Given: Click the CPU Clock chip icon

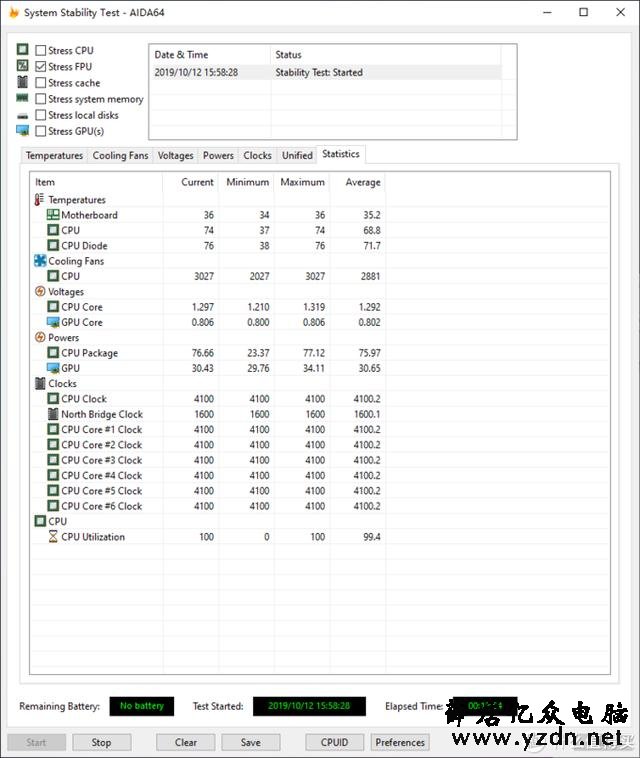Looking at the screenshot, I should point(53,399).
